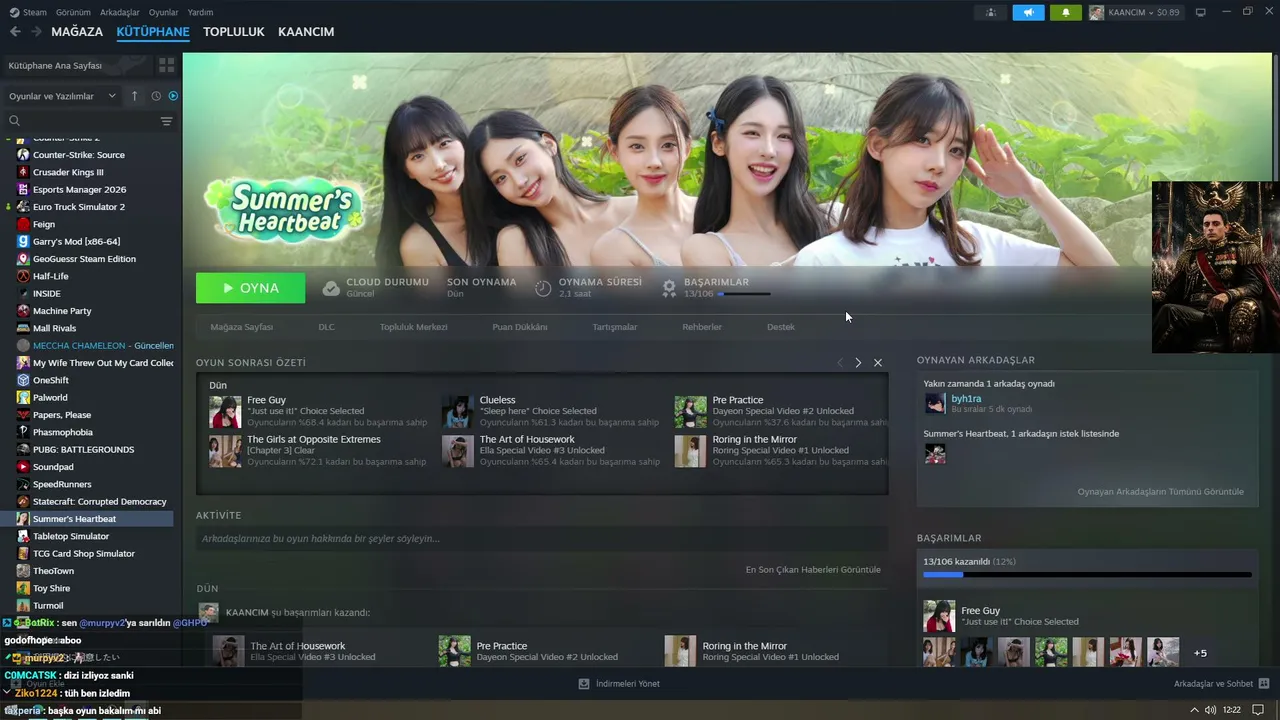The width and height of the screenshot is (1280, 720).
Task: Open the Tartışmalar link
Action: 614,327
